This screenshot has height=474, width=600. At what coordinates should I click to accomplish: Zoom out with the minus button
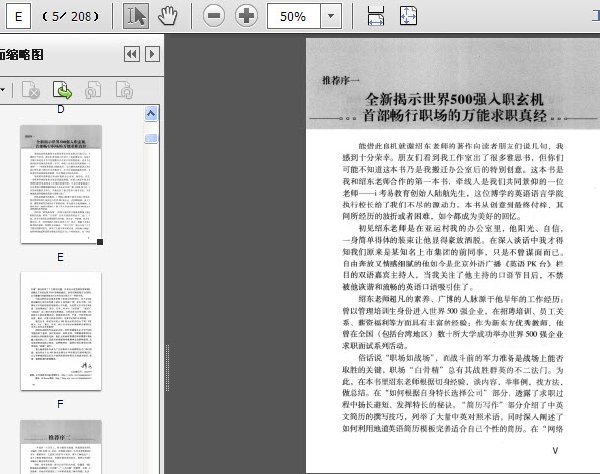tap(214, 16)
